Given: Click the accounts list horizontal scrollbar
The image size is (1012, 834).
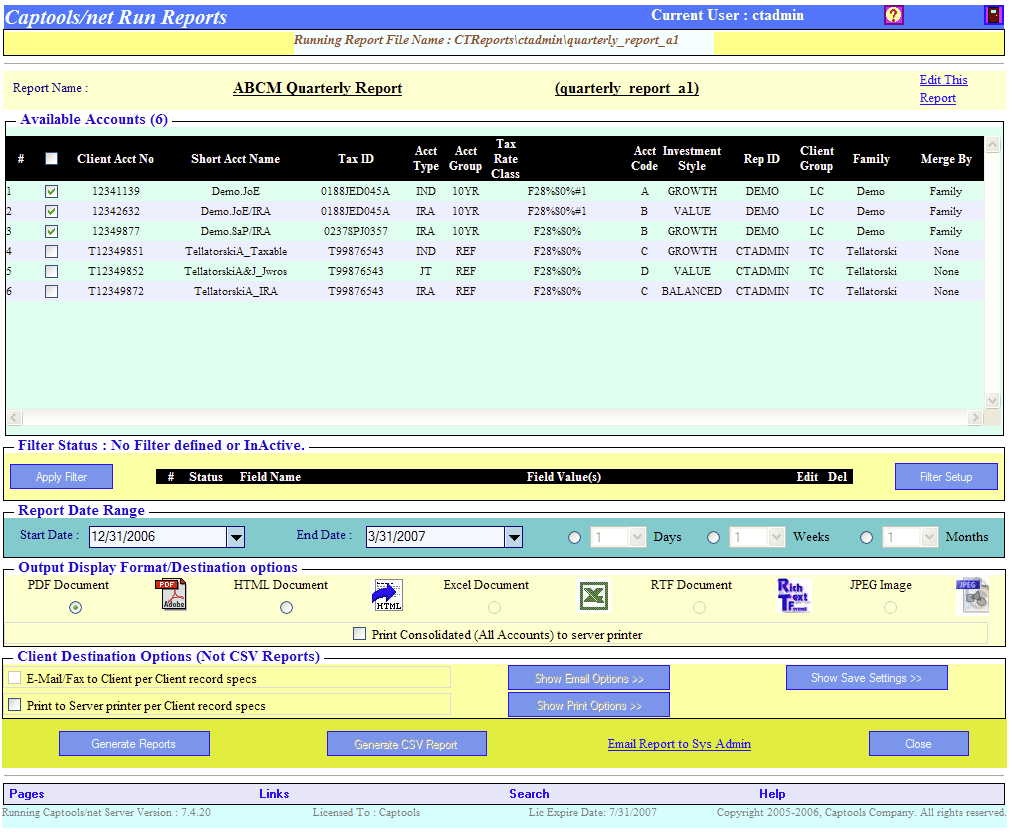Looking at the screenshot, I should click(495, 417).
